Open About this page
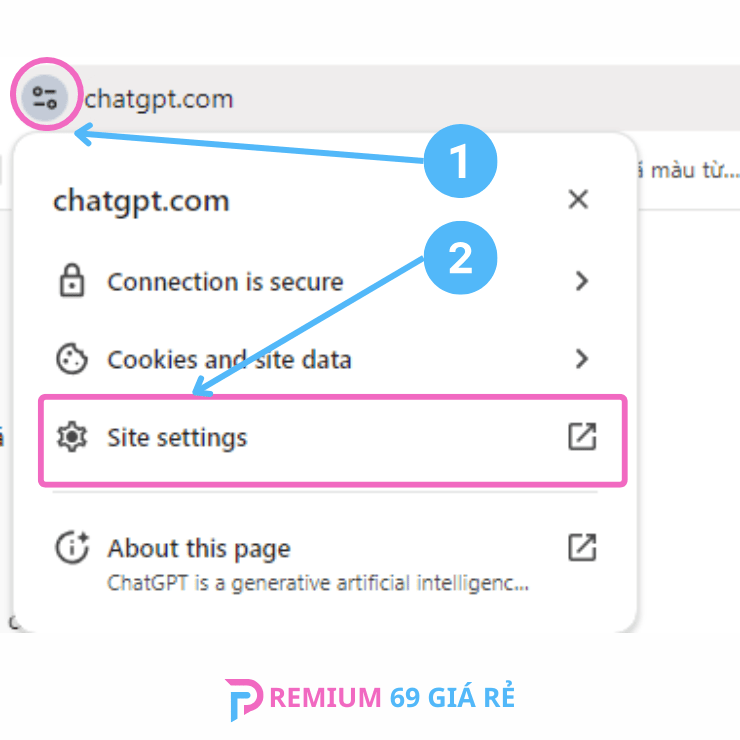740x740 pixels. tap(199, 548)
